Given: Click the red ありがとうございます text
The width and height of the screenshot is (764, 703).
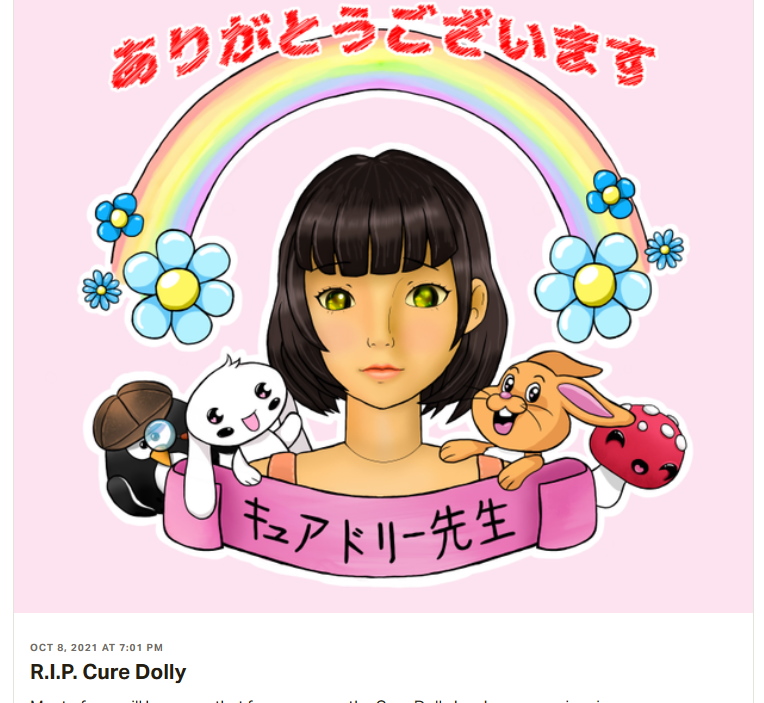Looking at the screenshot, I should click(382, 46).
